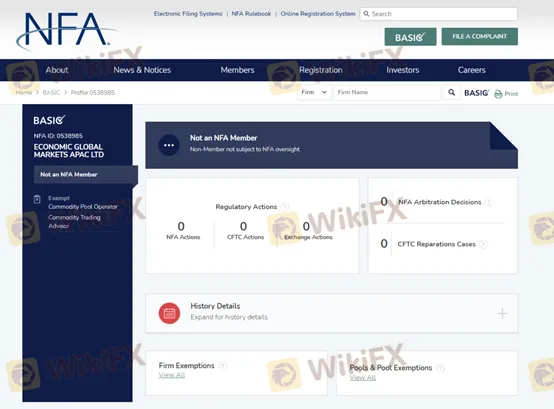The image size is (554, 409).
Task: Open the Firm search type dropdown
Action: (x=314, y=93)
